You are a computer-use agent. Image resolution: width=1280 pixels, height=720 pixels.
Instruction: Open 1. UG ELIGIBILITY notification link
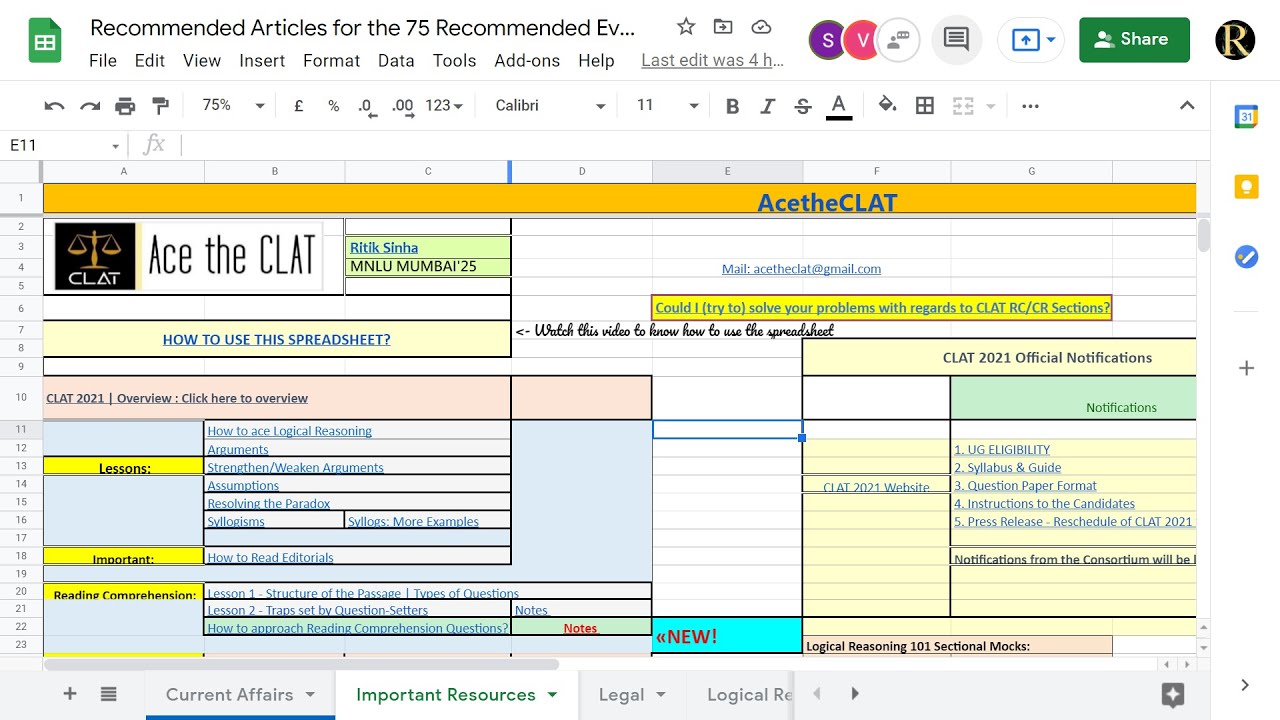(1002, 450)
